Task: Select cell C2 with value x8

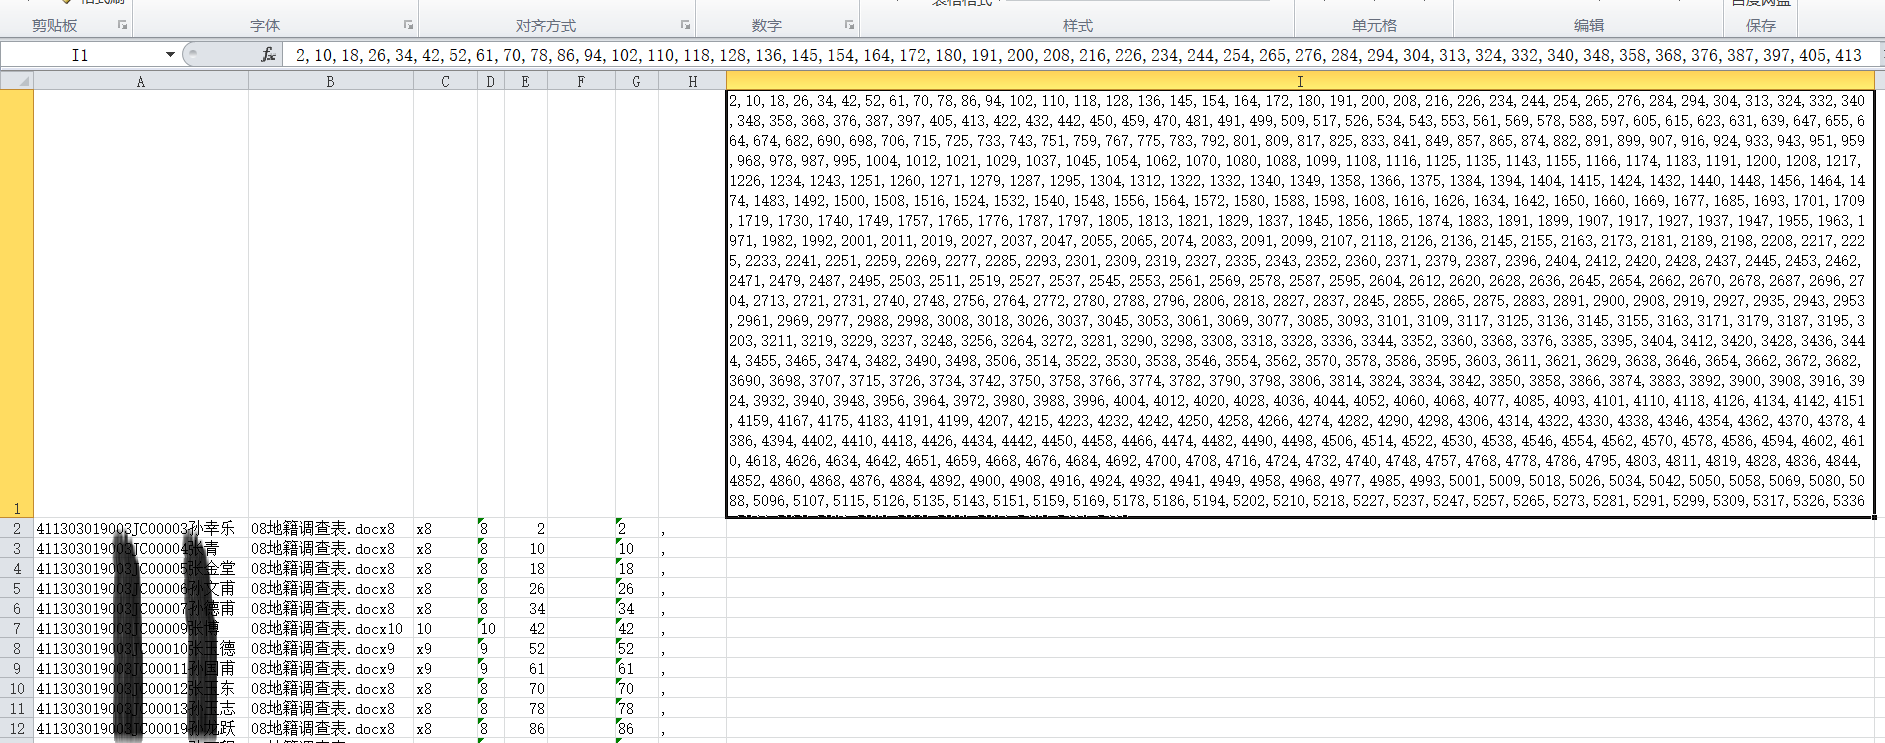Action: pos(445,528)
